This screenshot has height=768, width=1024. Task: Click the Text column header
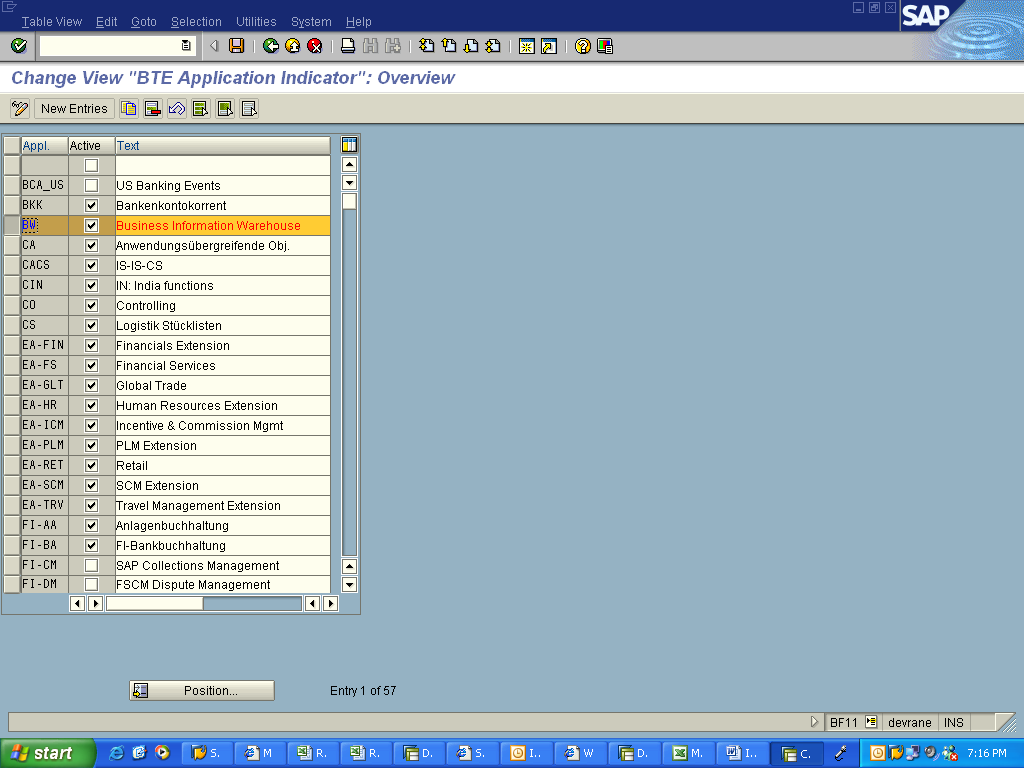tap(223, 146)
